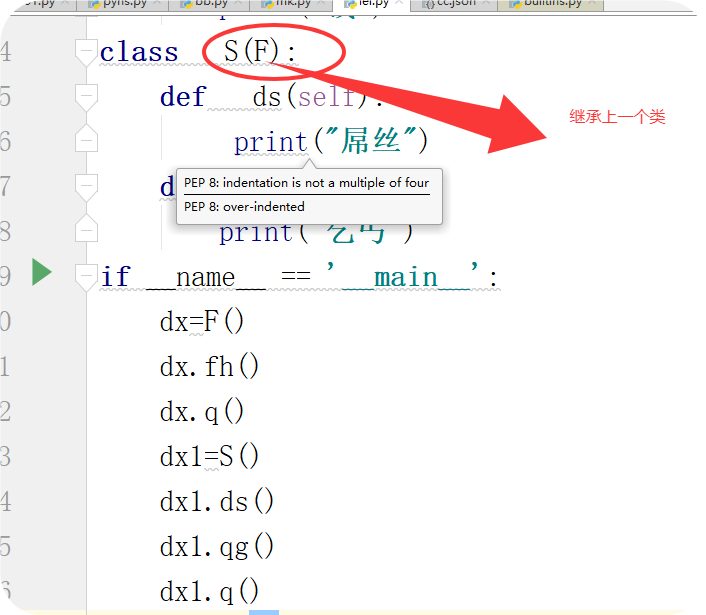Place cursor on the class keyword
This screenshot has height=615, width=706.
(x=139, y=52)
